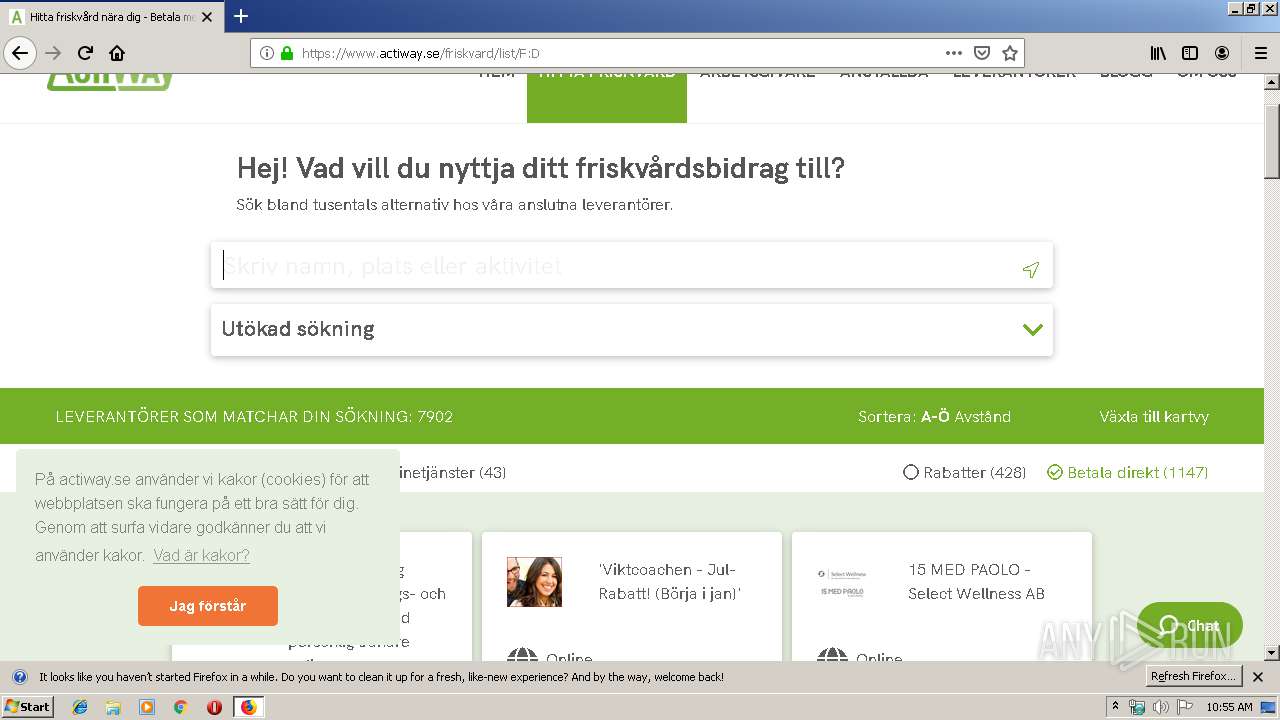Viewport: 1280px width, 720px height.
Task: Click the Show desktop button
Action: 1268,707
